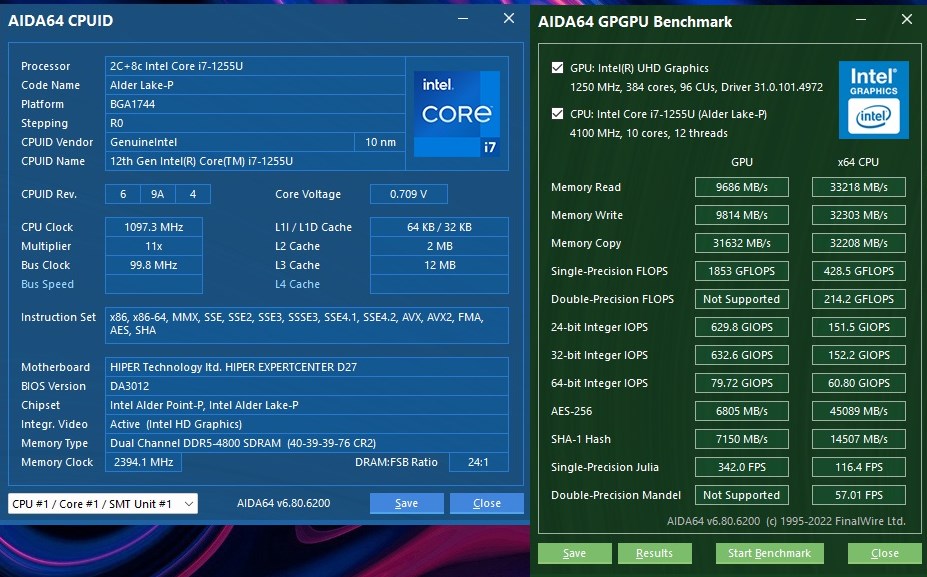Click the Multiplier value 11x

coord(154,246)
